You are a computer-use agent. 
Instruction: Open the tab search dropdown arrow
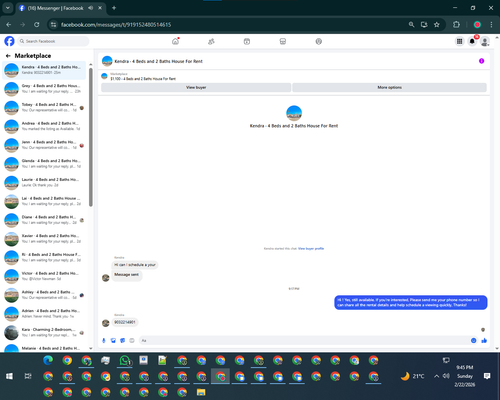[7, 8]
